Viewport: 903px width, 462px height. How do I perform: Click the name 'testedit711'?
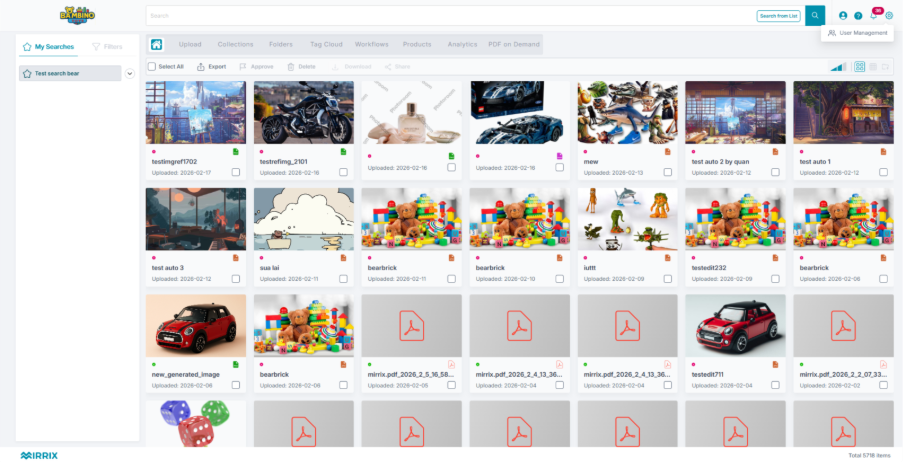point(708,374)
